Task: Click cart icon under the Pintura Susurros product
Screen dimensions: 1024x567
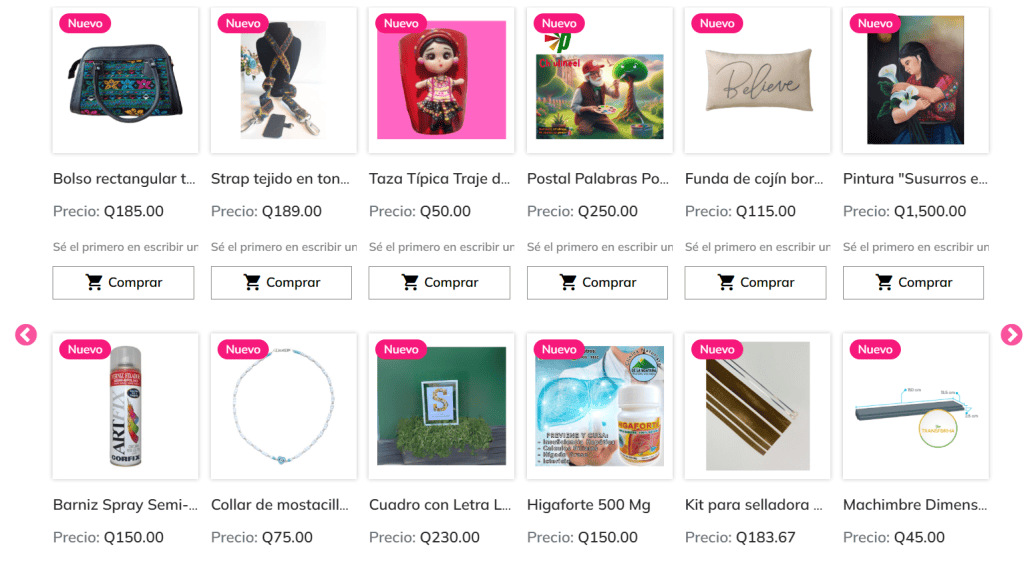Action: 884,282
